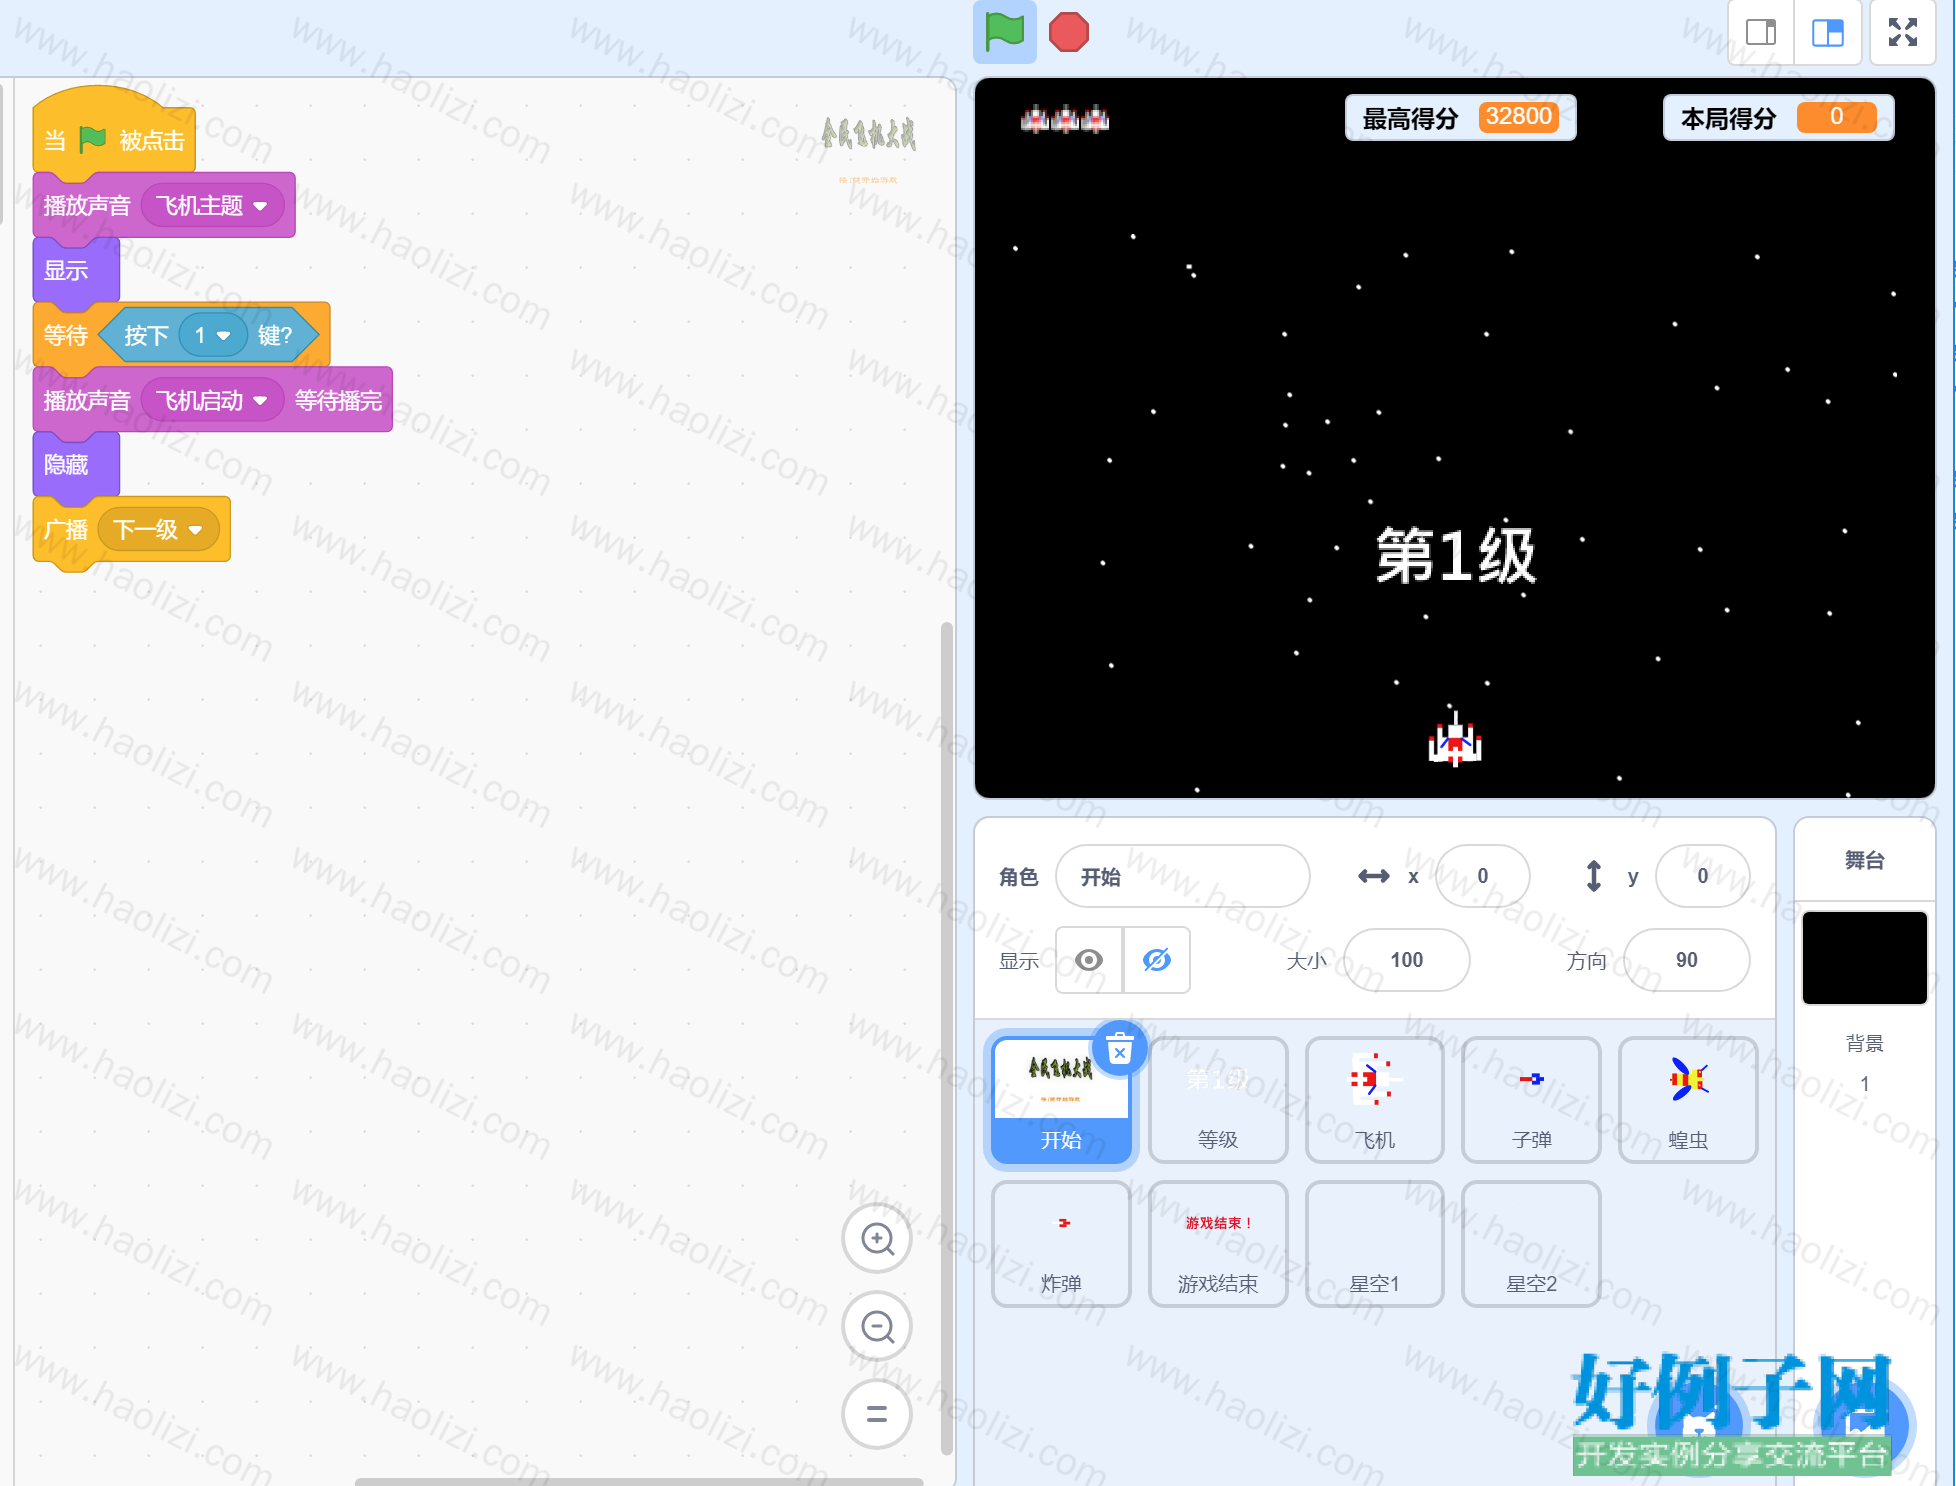Select the 飞机 sprite

pos(1375,1099)
